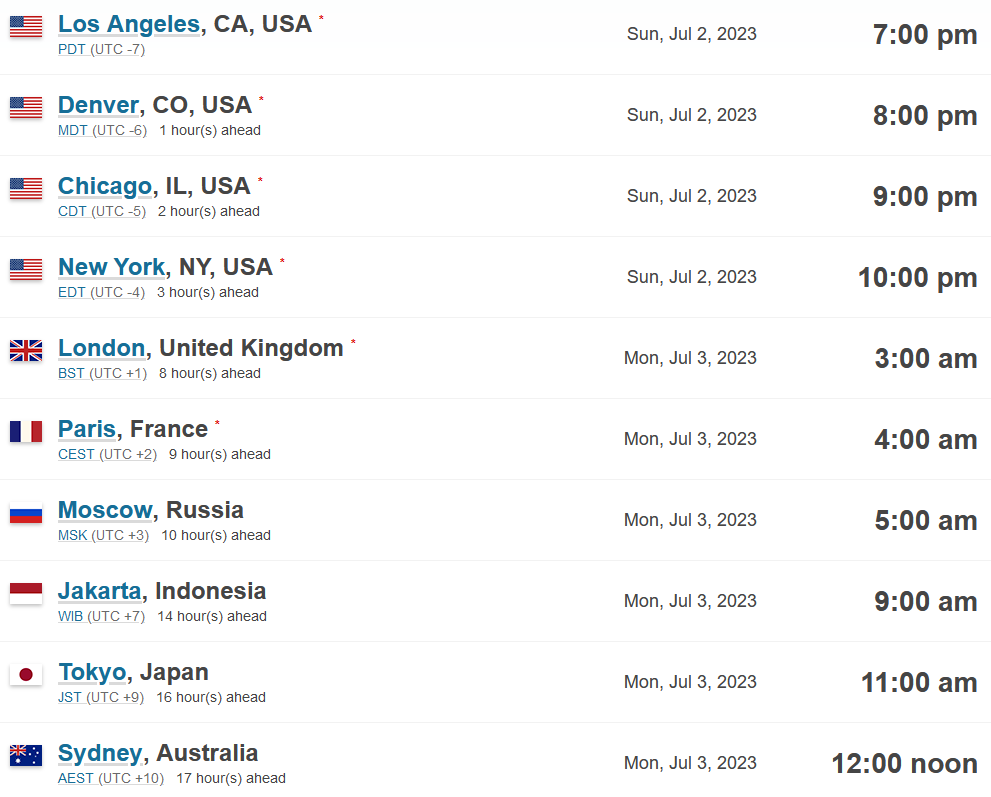Open the New York city link
The image size is (991, 797).
[x=112, y=267]
